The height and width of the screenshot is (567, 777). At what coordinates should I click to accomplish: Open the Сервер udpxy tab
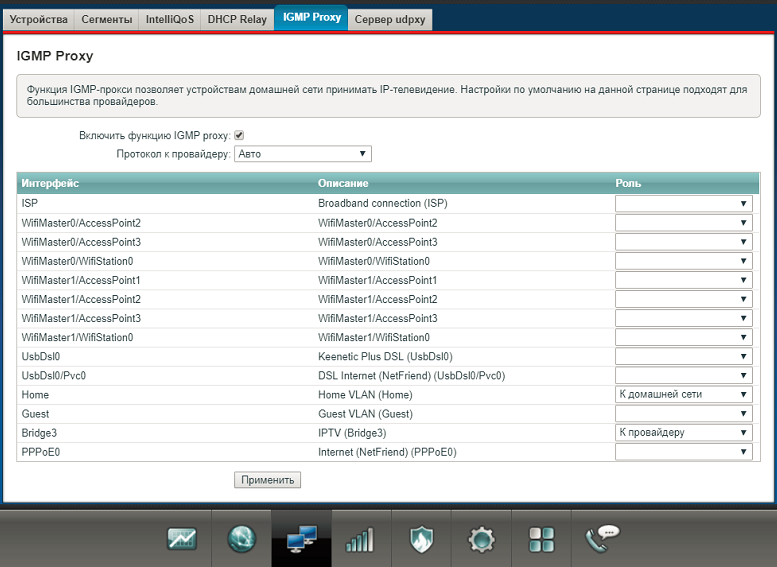point(390,19)
